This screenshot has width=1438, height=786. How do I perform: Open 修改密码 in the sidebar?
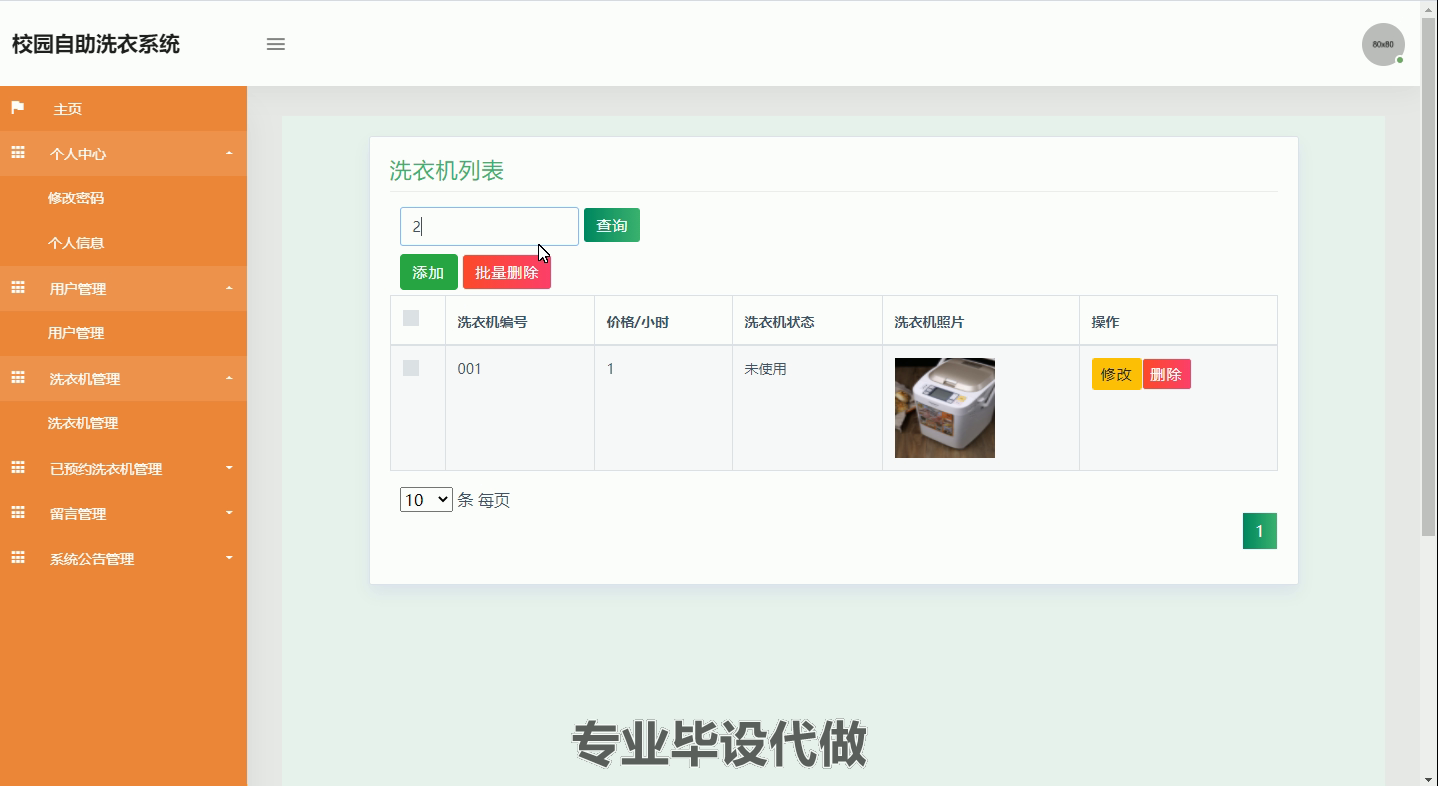pos(76,198)
